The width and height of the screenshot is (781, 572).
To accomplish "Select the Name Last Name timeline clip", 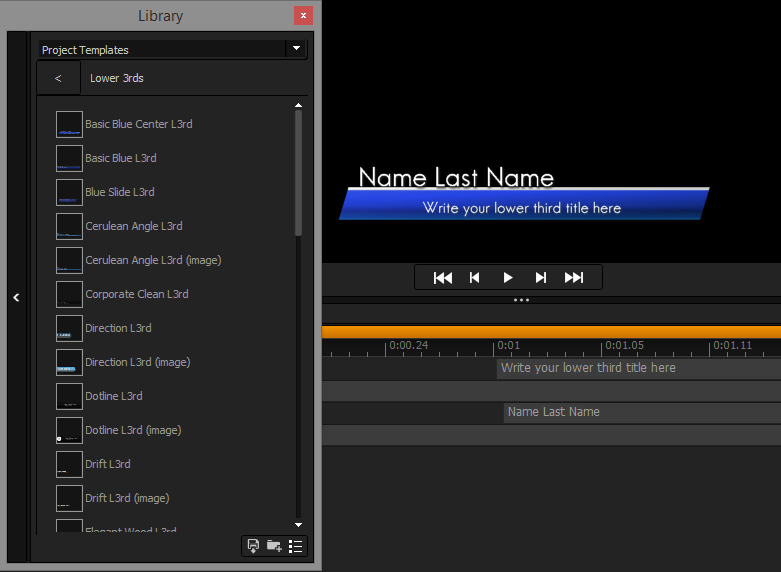I will (640, 412).
